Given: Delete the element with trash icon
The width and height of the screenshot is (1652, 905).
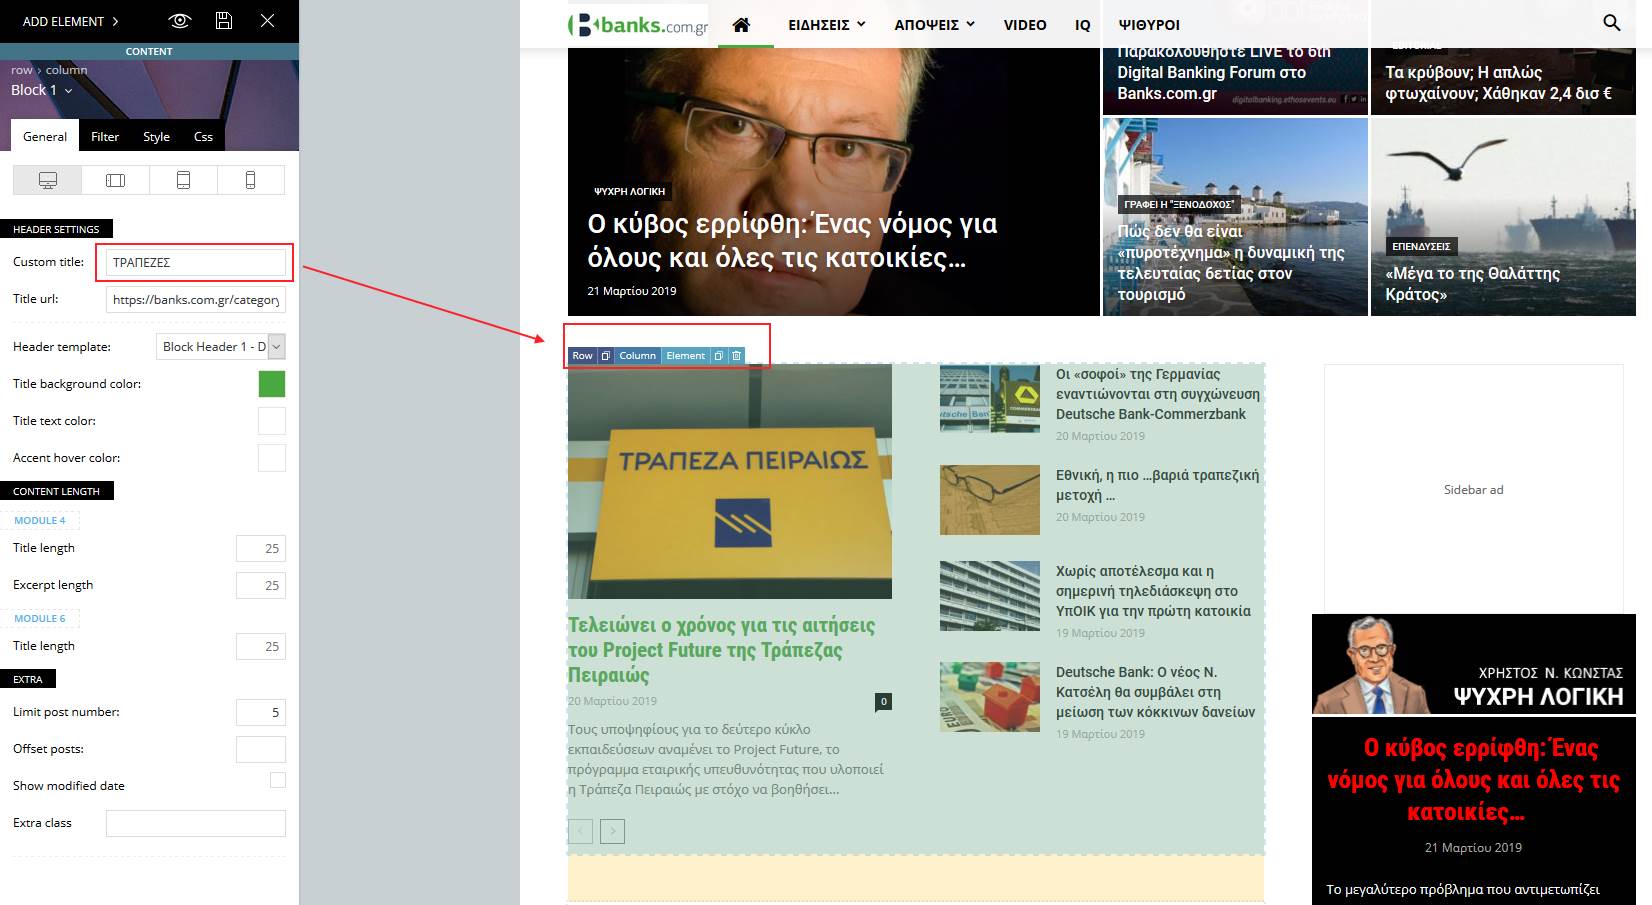Looking at the screenshot, I should (x=737, y=356).
